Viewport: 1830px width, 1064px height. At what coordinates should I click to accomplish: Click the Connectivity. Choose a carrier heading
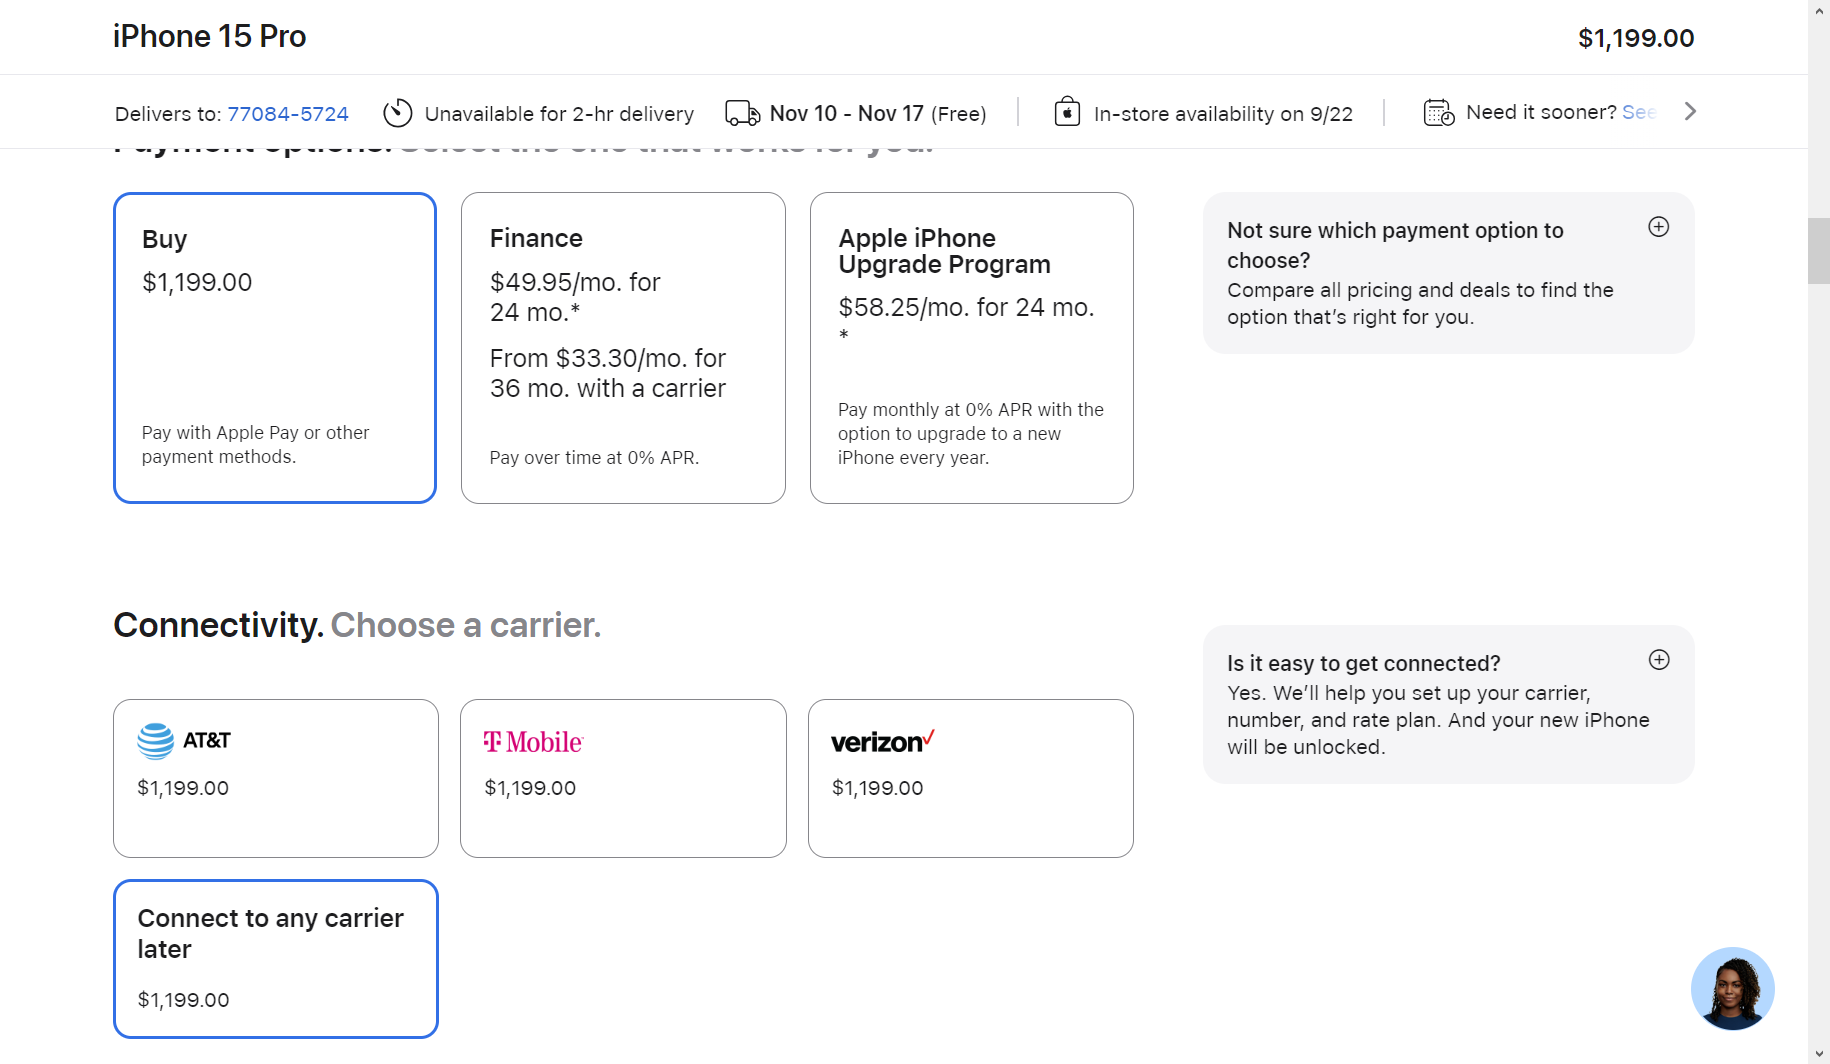click(x=357, y=625)
